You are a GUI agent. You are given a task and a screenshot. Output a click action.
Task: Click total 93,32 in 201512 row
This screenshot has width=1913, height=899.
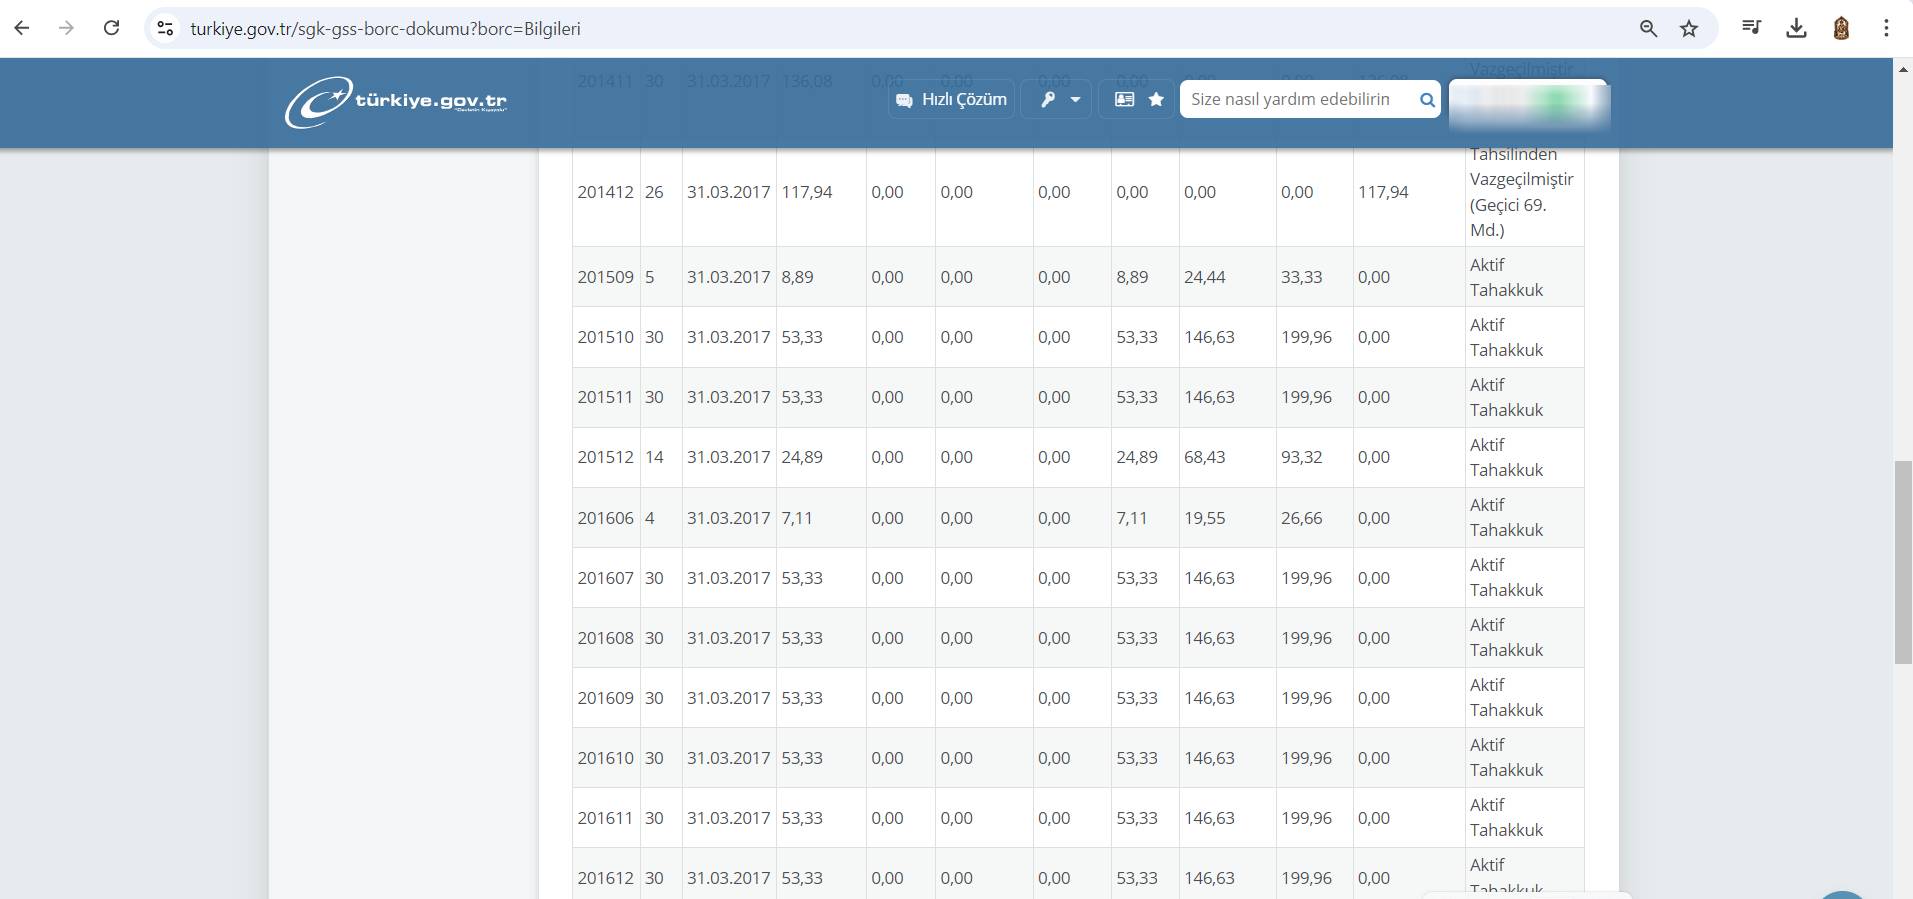point(1301,457)
